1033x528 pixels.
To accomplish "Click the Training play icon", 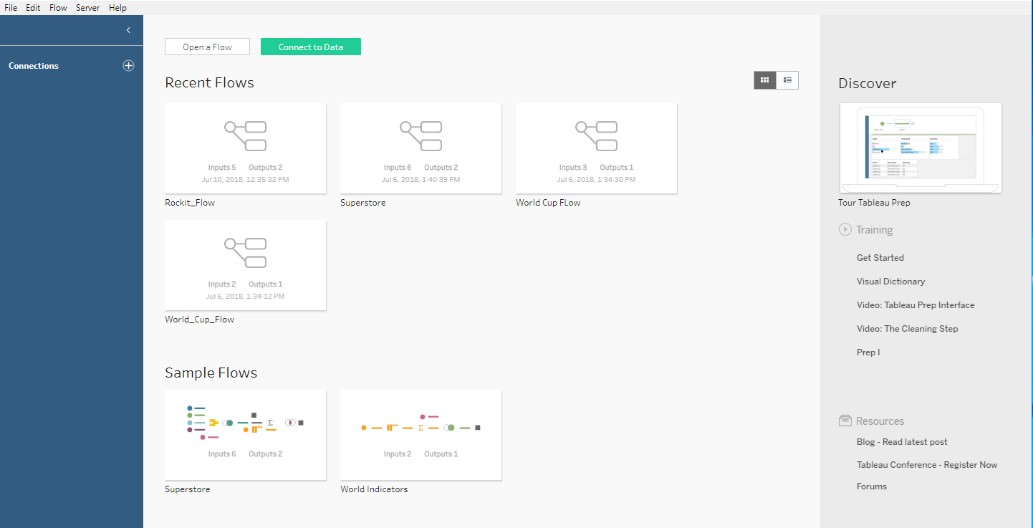I will pos(845,229).
